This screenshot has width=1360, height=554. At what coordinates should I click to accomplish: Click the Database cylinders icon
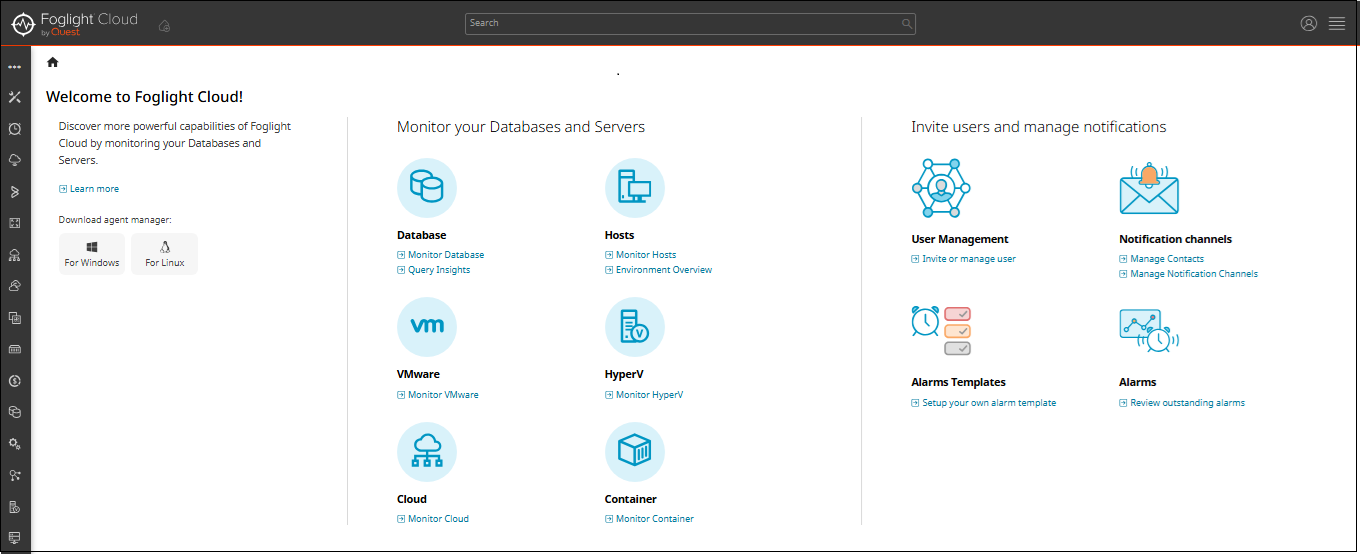tap(427, 188)
